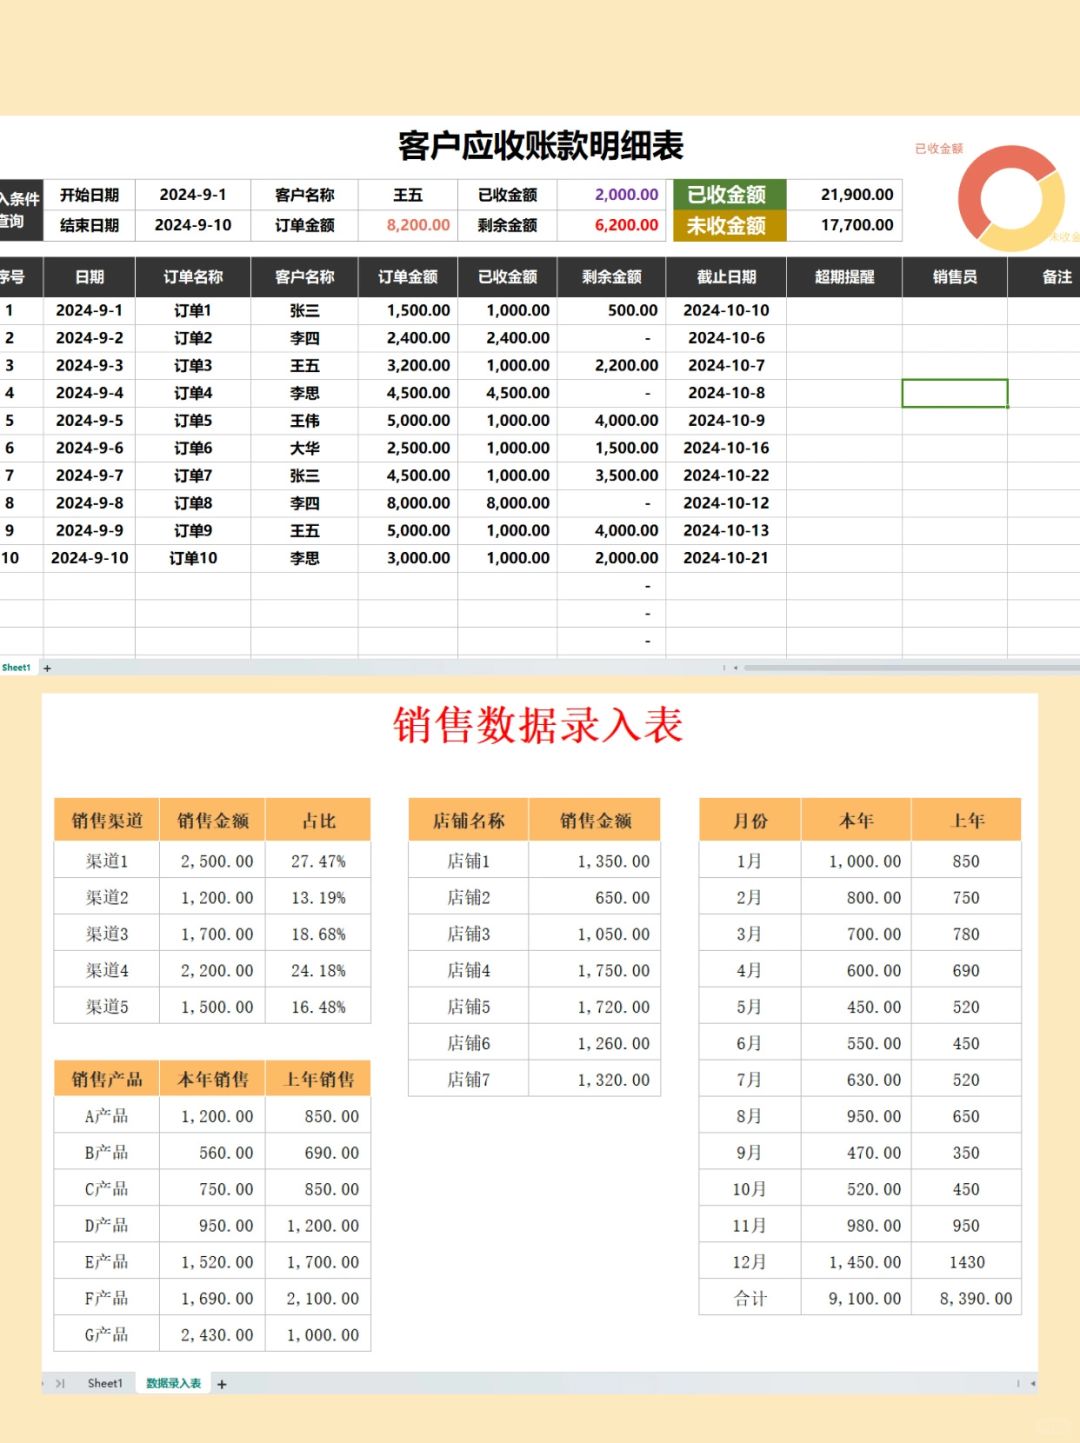This screenshot has height=1443, width=1080.
Task: Click the 结束日期 value field 2024-9-10
Action: 193,226
